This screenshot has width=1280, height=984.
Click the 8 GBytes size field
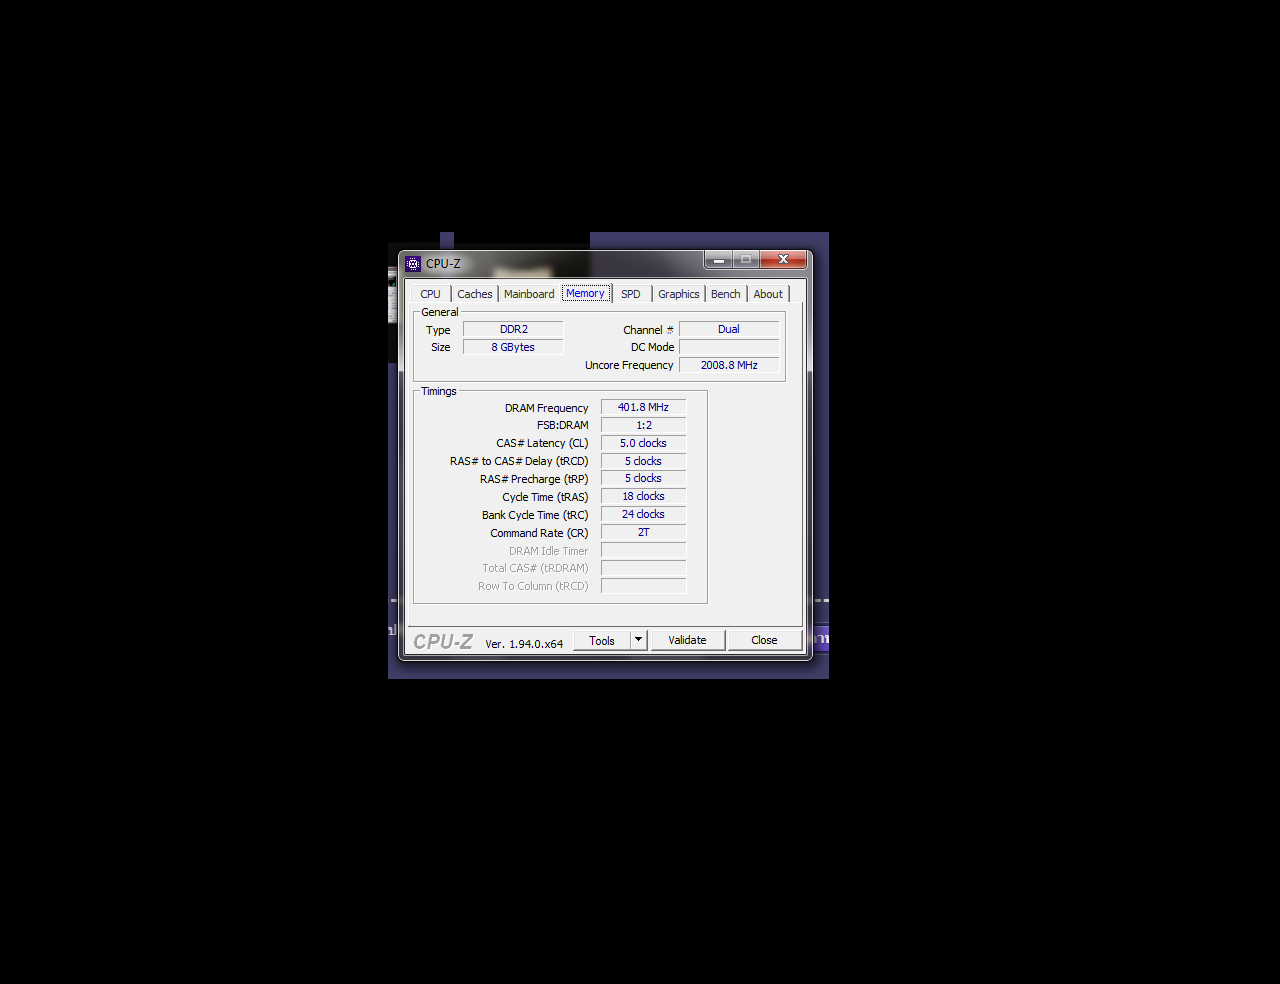pos(513,347)
